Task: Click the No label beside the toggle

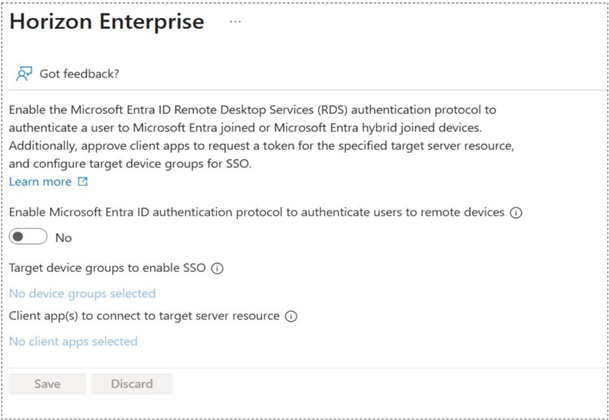Action: (63, 238)
